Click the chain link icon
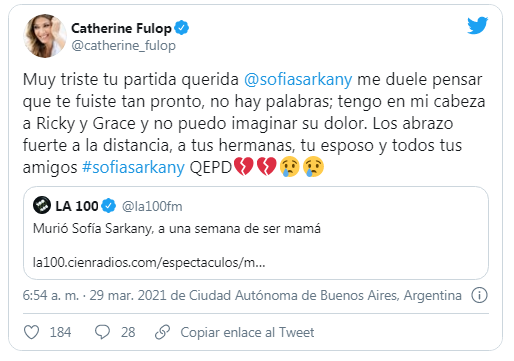 [163, 332]
